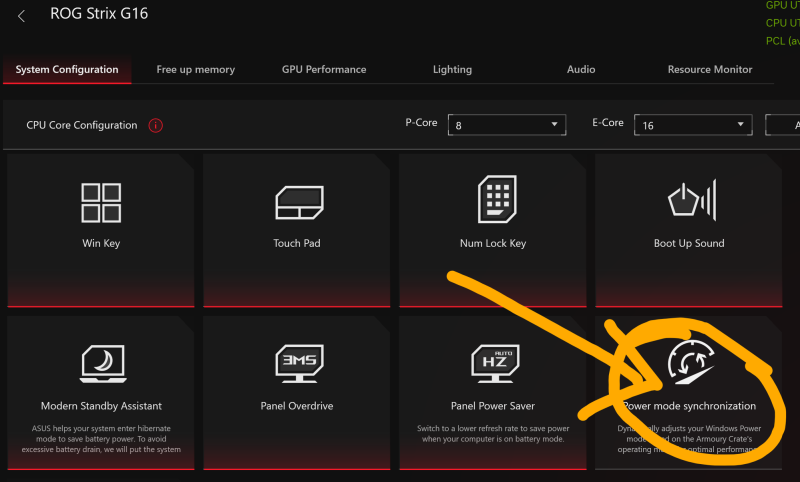Open the P-Core count dropdown
The height and width of the screenshot is (482, 800).
point(507,125)
